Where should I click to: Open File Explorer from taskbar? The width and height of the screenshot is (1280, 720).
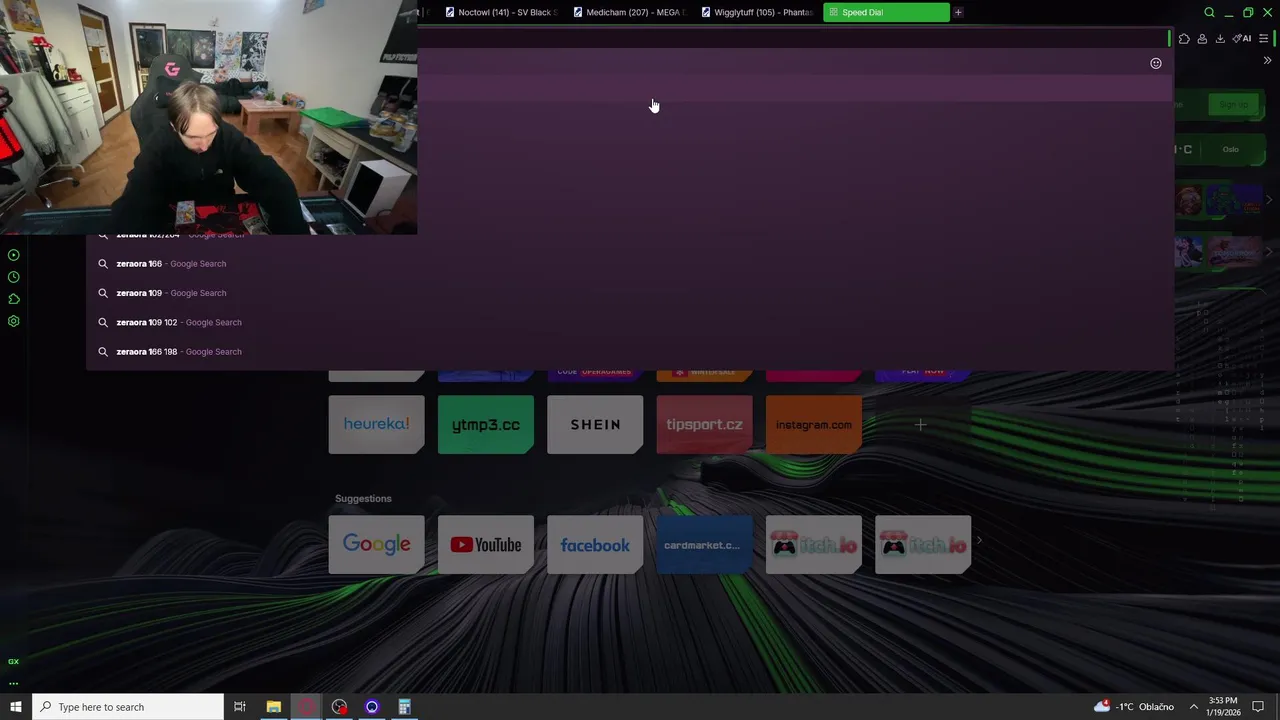(273, 707)
